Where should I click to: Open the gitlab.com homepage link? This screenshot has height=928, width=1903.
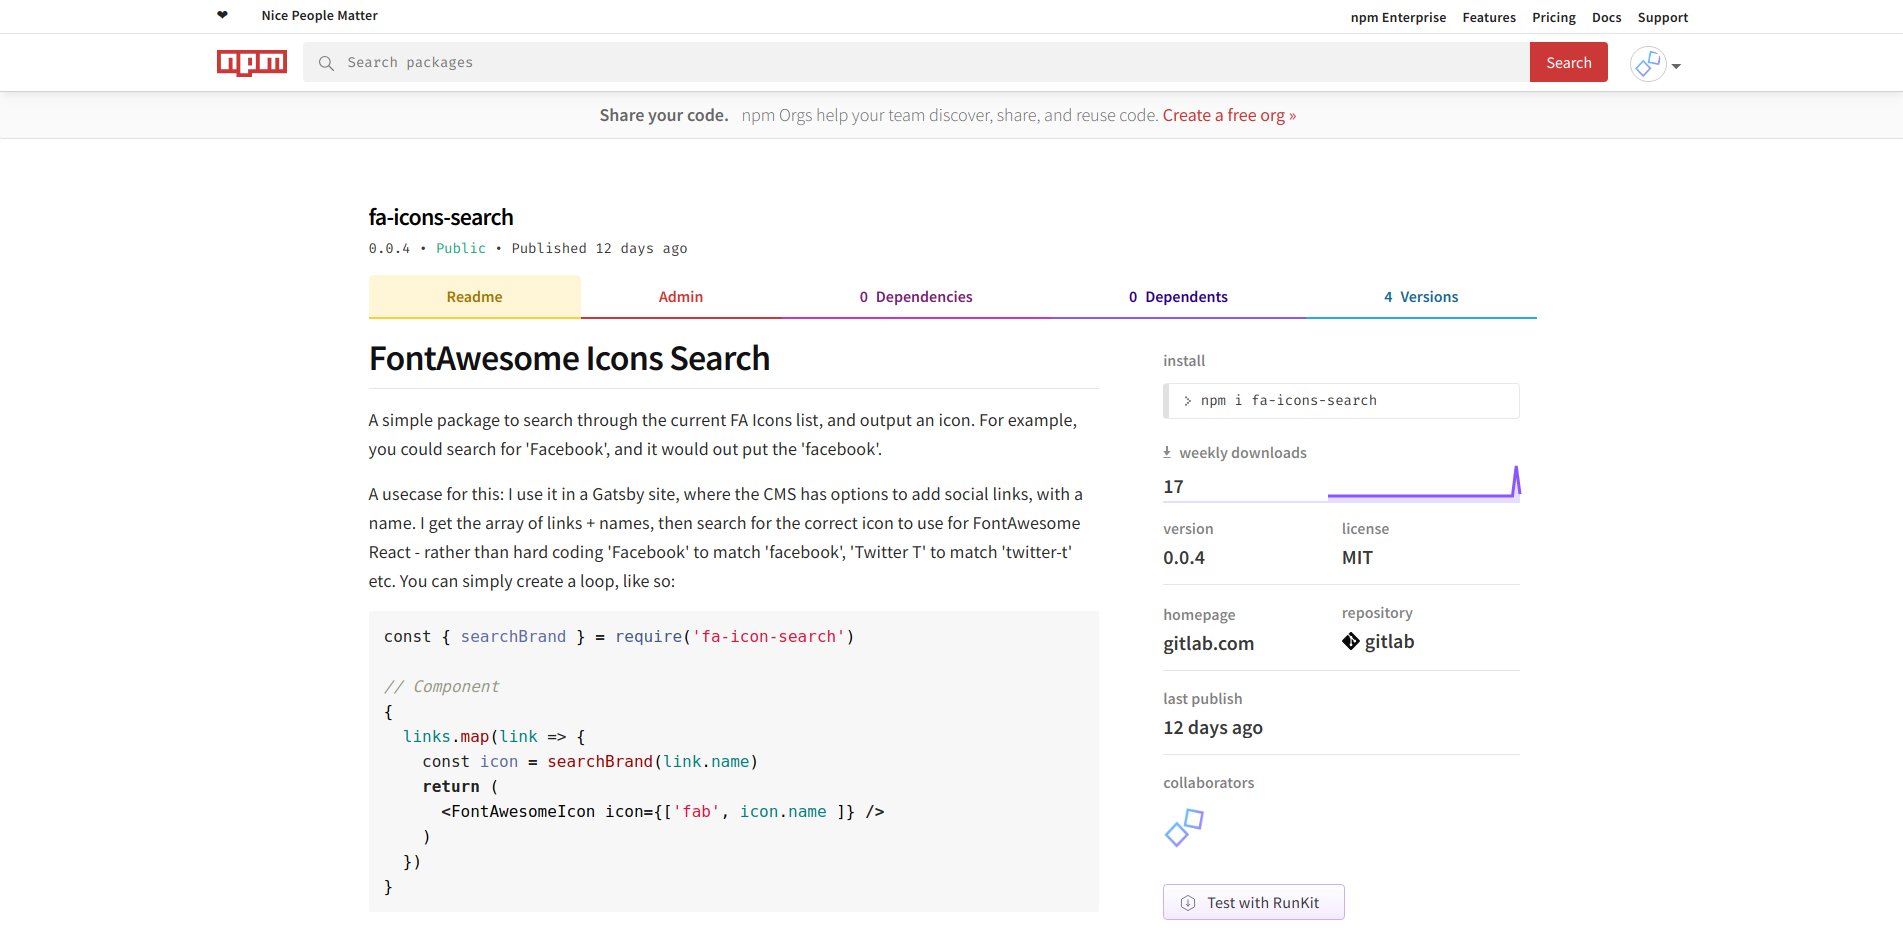pyautogui.click(x=1208, y=643)
